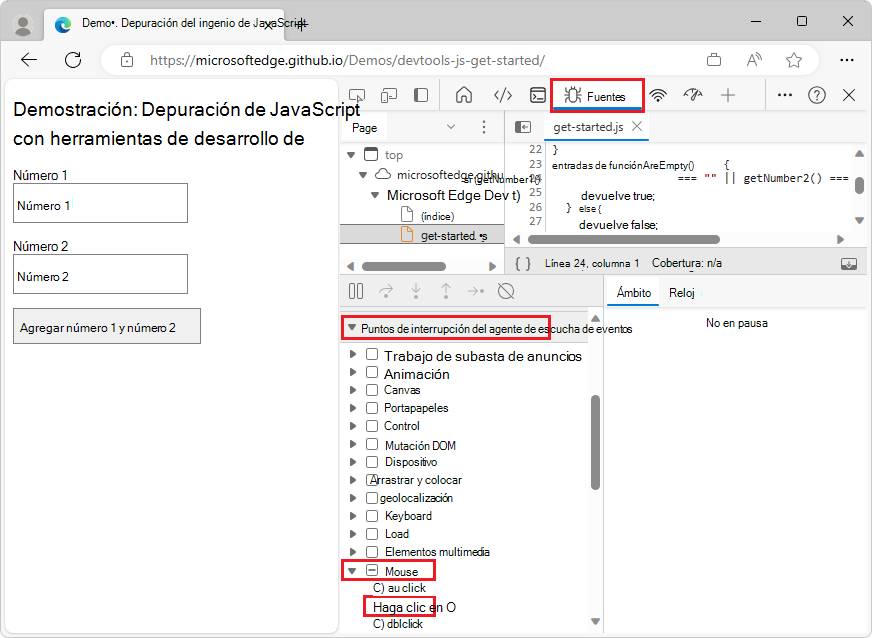This screenshot has height=638, width=872.
Task: Toggle the device emulation icon
Action: 389,95
